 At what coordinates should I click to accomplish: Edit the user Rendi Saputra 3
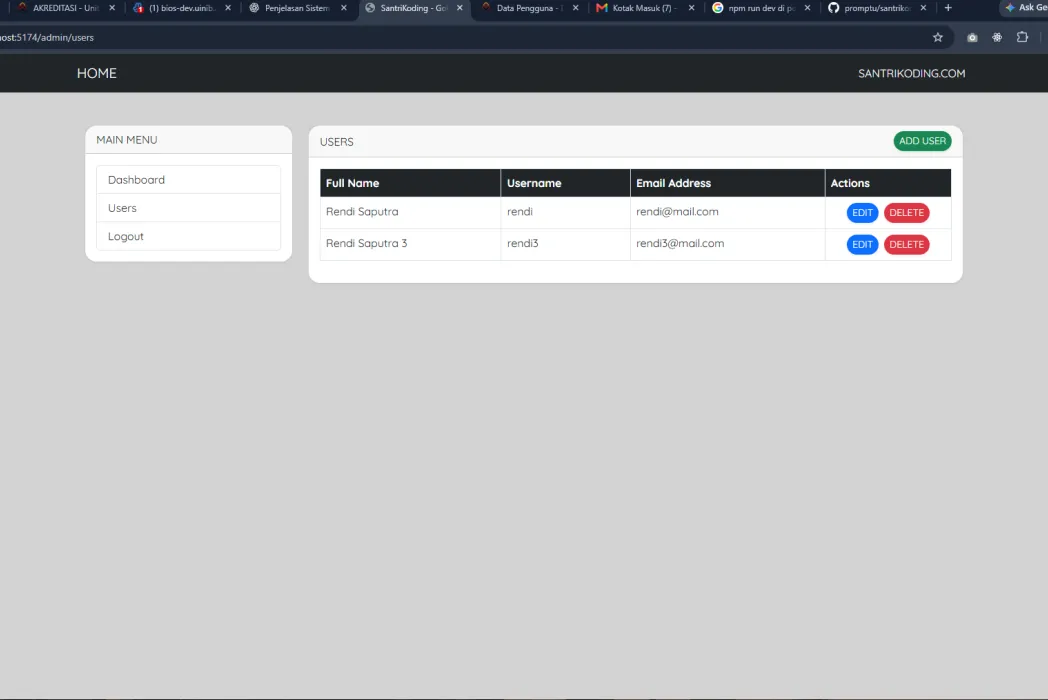click(862, 244)
